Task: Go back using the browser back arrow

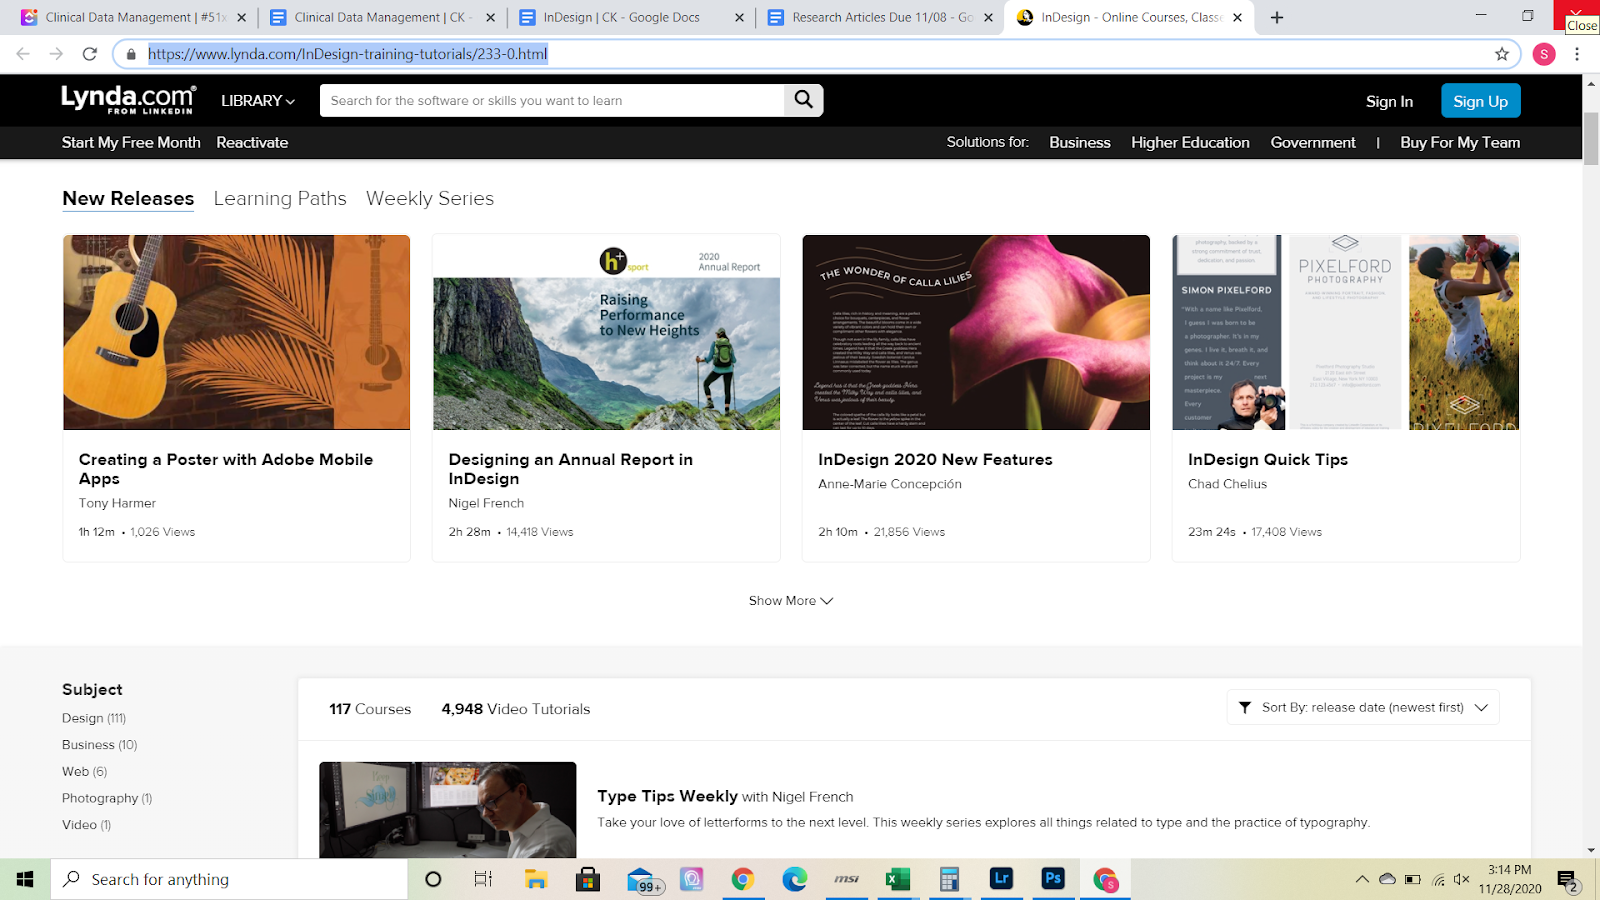Action: 23,54
